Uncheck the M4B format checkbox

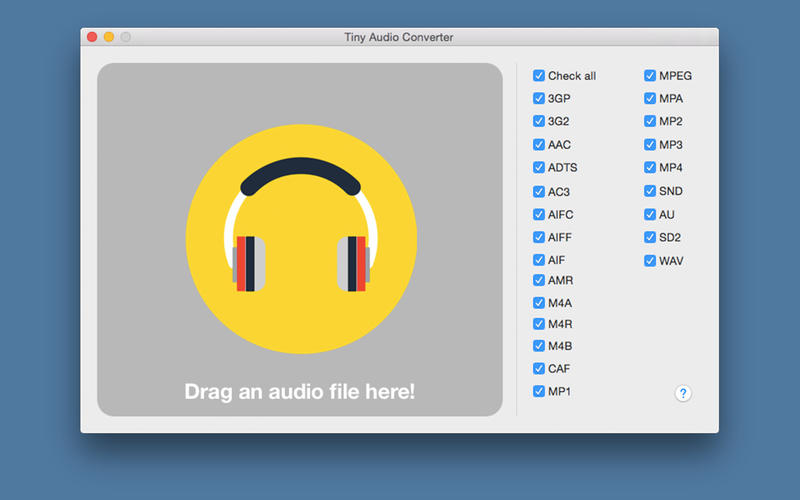pyautogui.click(x=539, y=345)
